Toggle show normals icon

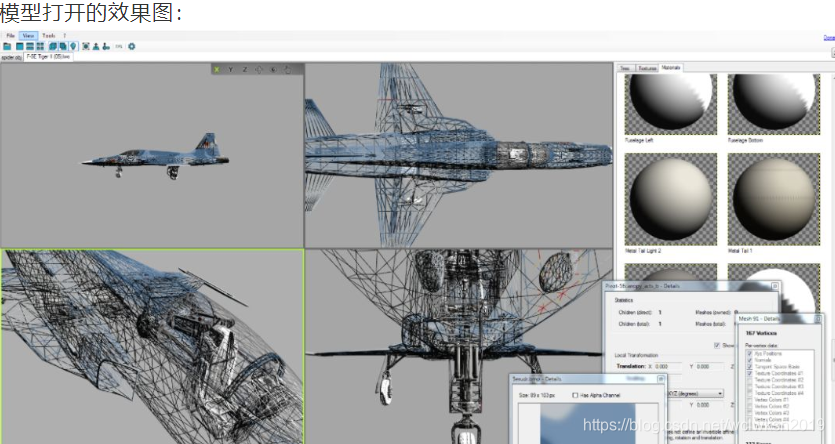96,46
